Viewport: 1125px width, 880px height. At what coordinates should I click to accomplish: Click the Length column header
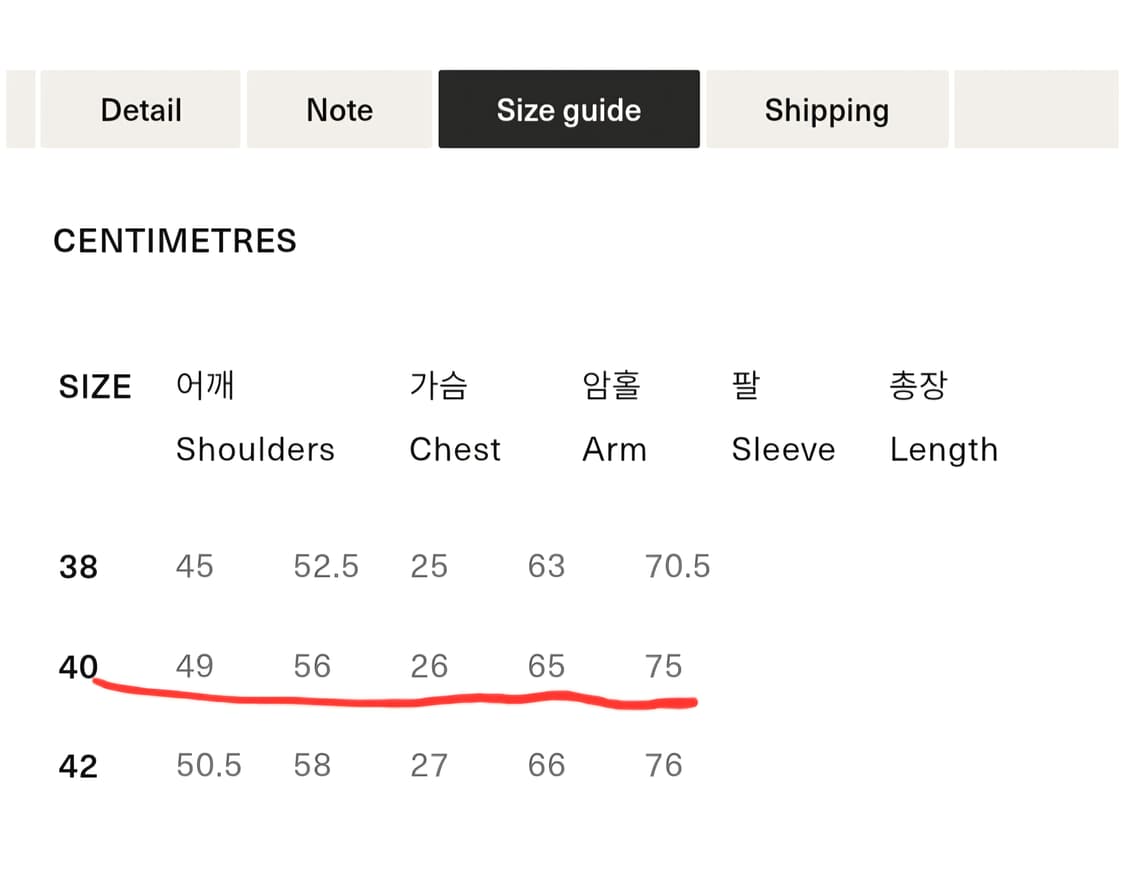pos(943,449)
